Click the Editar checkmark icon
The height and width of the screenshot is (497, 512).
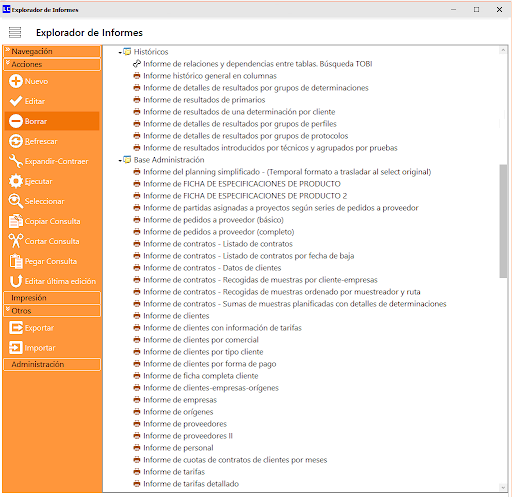16,101
